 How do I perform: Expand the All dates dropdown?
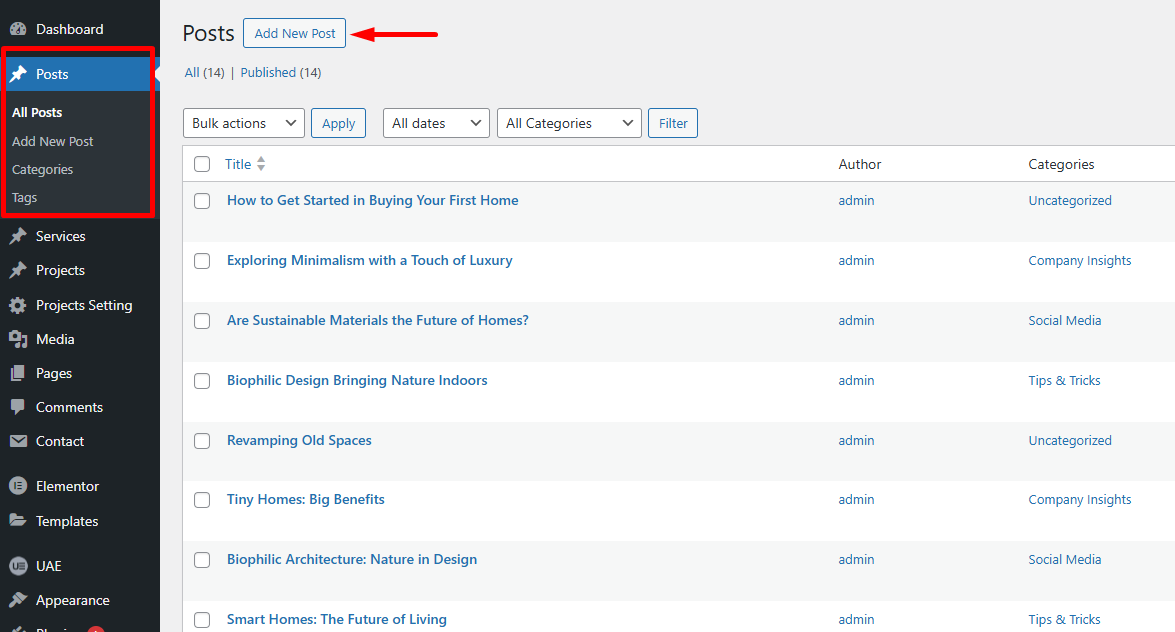point(436,123)
